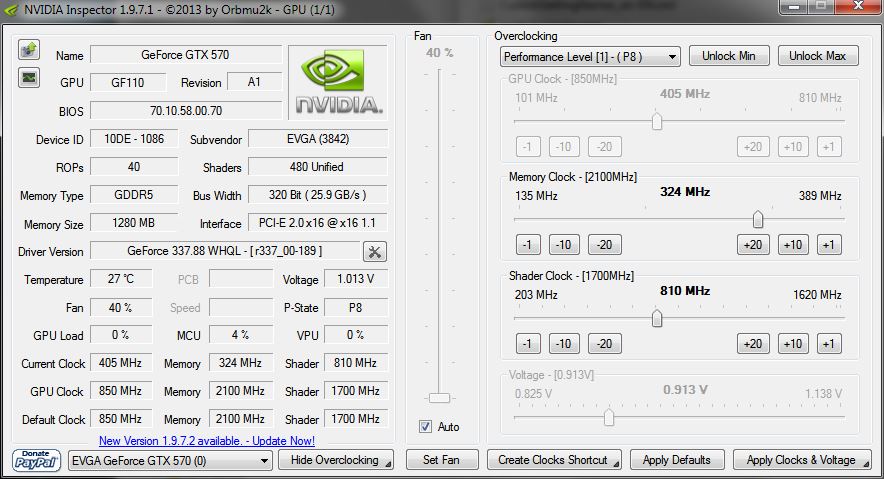Decrease Shader Clock with -1 button
Screen dimensions: 884x479
tap(528, 344)
